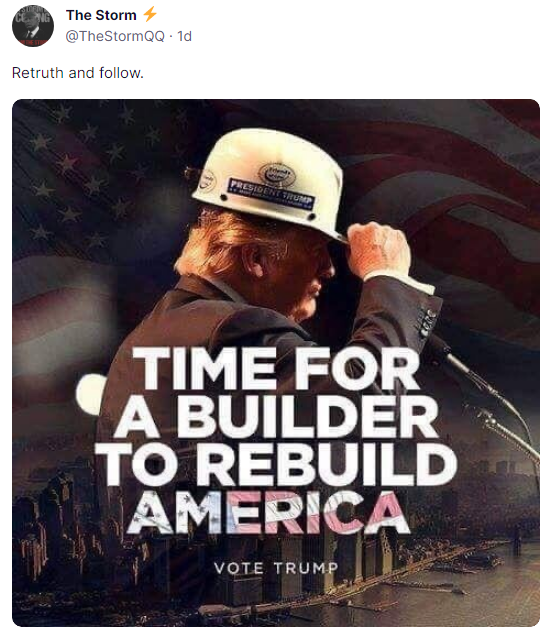Visit the @TheStormQQ handle link
The width and height of the screenshot is (546, 632).
point(115,36)
